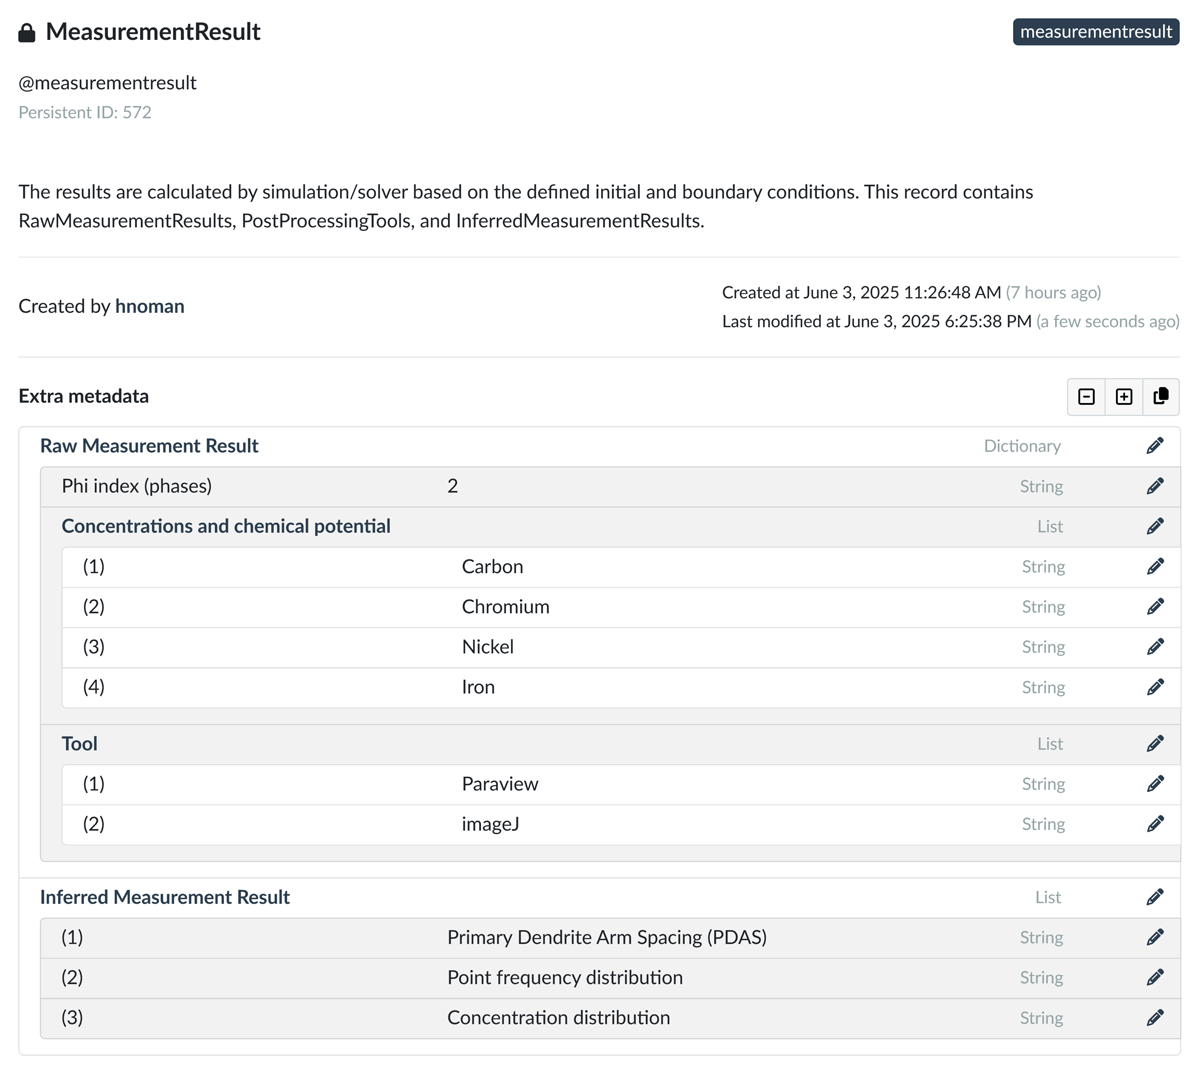Screen dimensions: 1200x1074
Task: Edit the Iron entry
Action: pyautogui.click(x=1155, y=687)
